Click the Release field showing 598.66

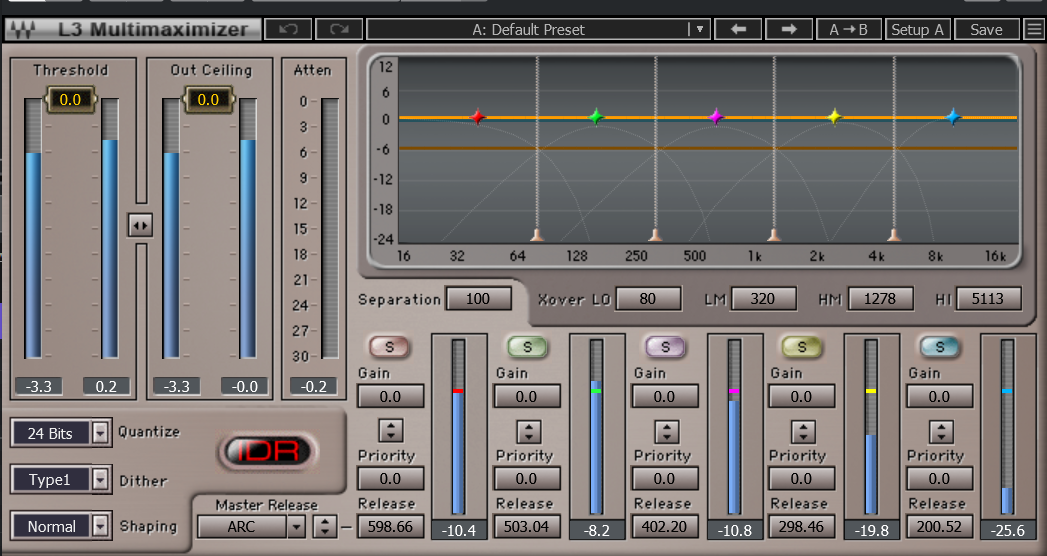click(391, 527)
